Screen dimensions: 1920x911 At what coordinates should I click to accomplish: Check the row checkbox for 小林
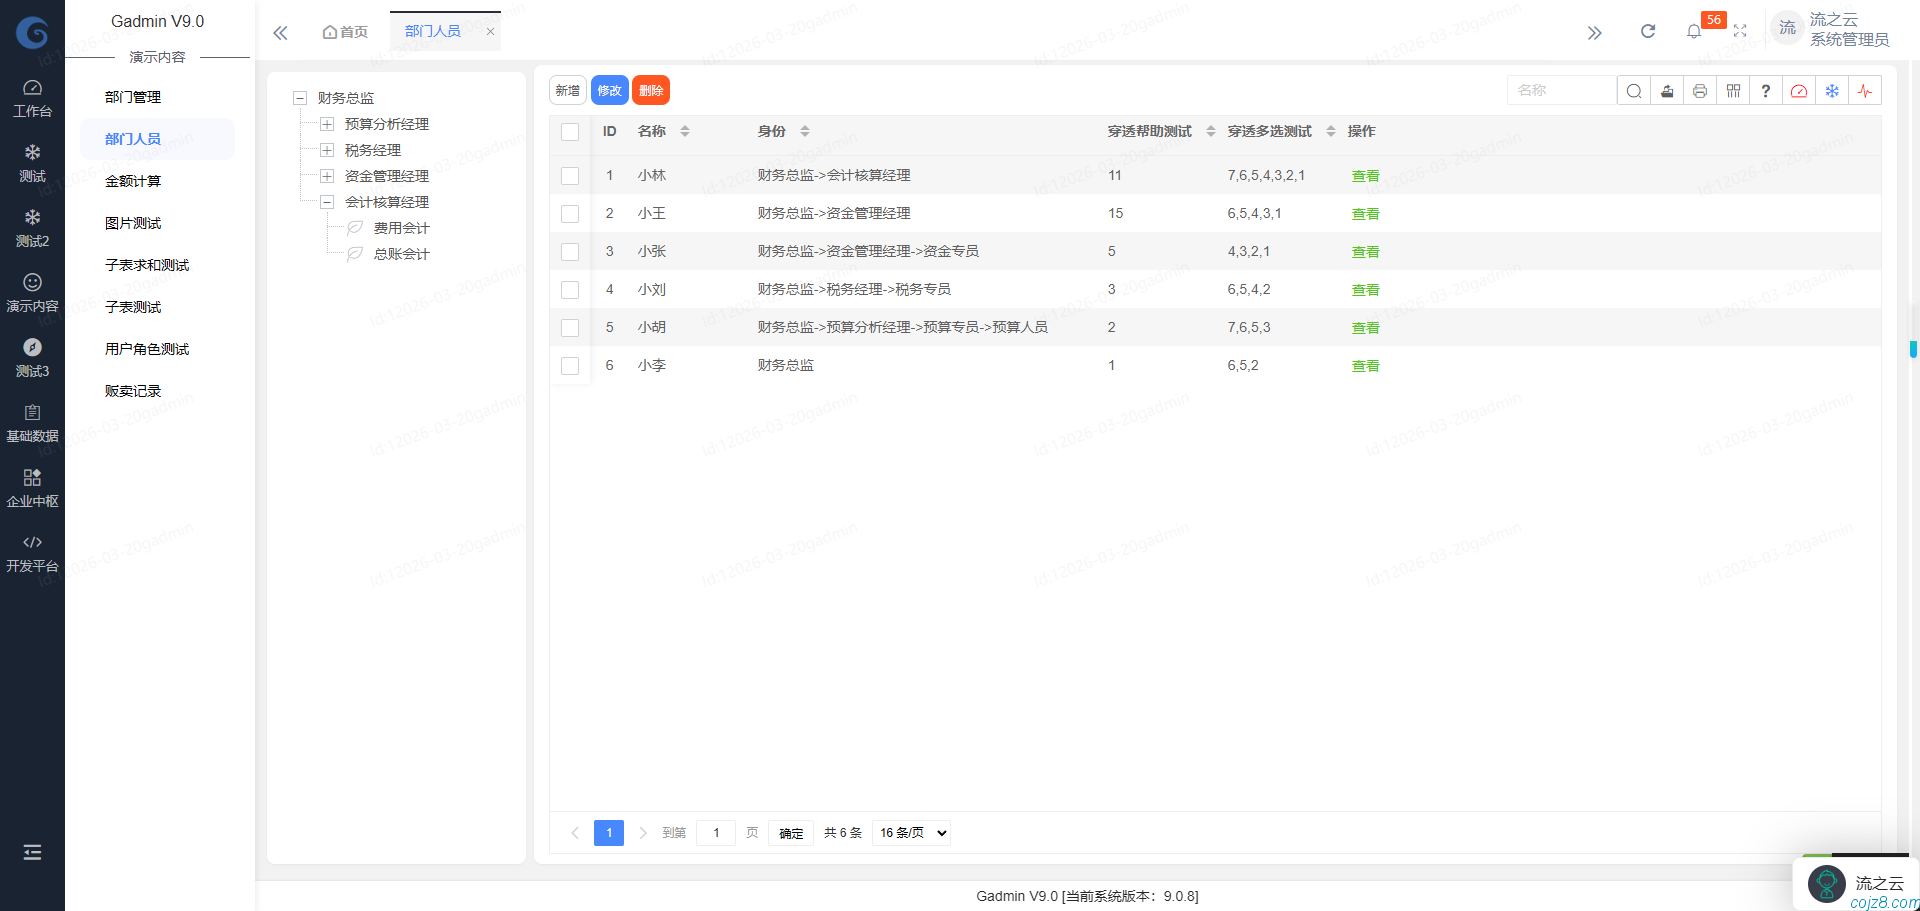point(570,175)
